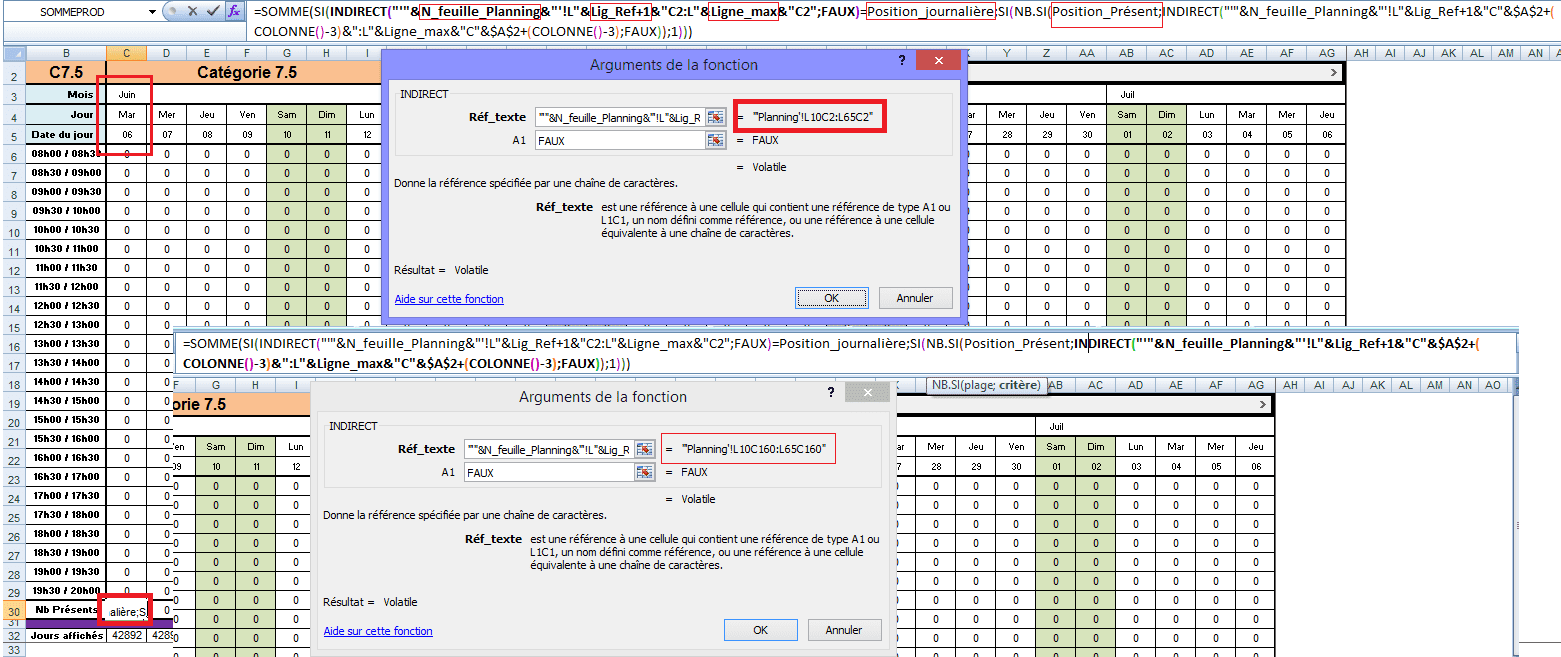Screen dimensions: 1561x657
Task: Click the top formula bar text
Action: pos(905,21)
